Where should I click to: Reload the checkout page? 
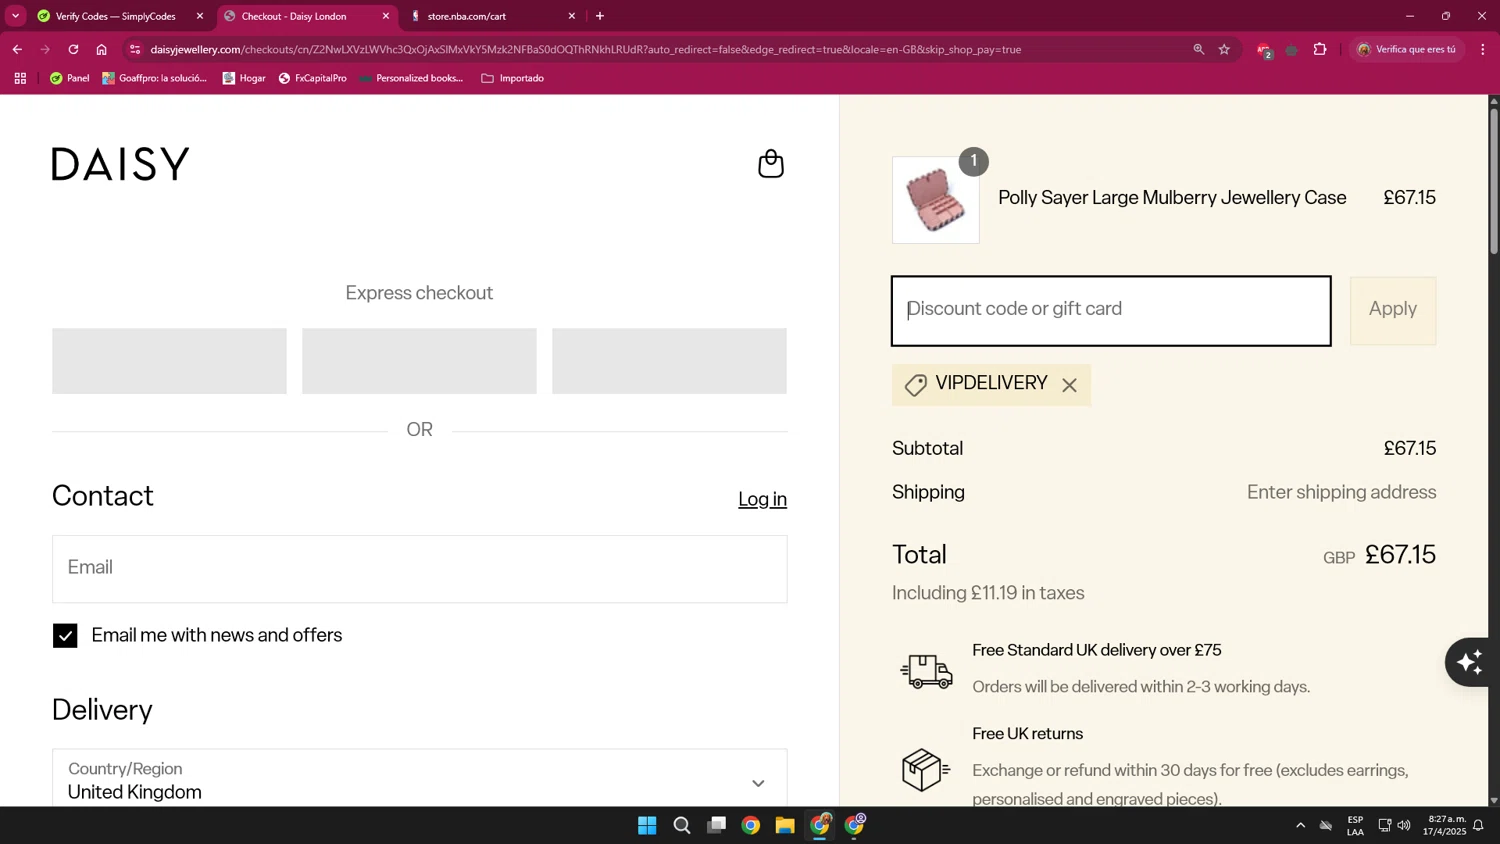(73, 49)
